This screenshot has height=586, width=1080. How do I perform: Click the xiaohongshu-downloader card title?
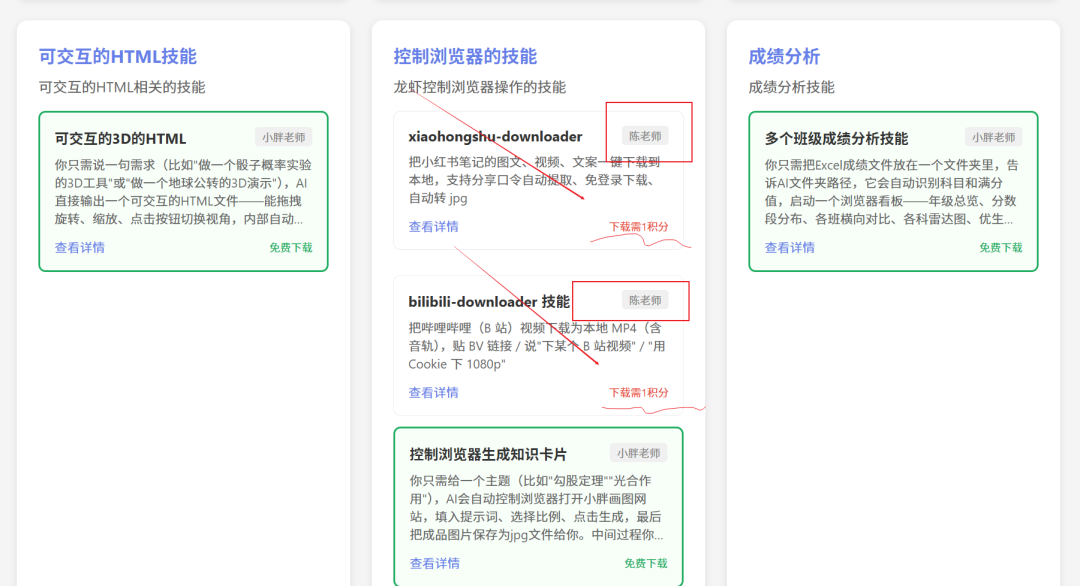pyautogui.click(x=495, y=136)
